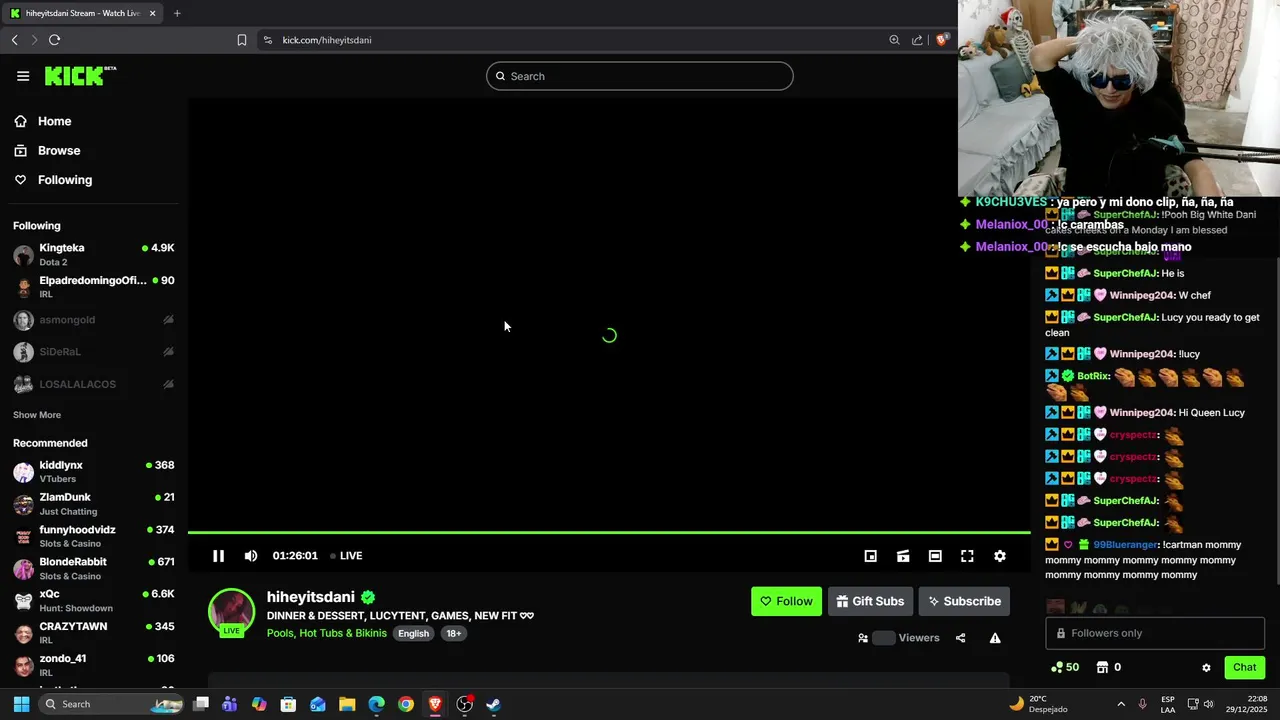Open Microsoft Edge from the taskbar
Image resolution: width=1280 pixels, height=720 pixels.
point(376,704)
